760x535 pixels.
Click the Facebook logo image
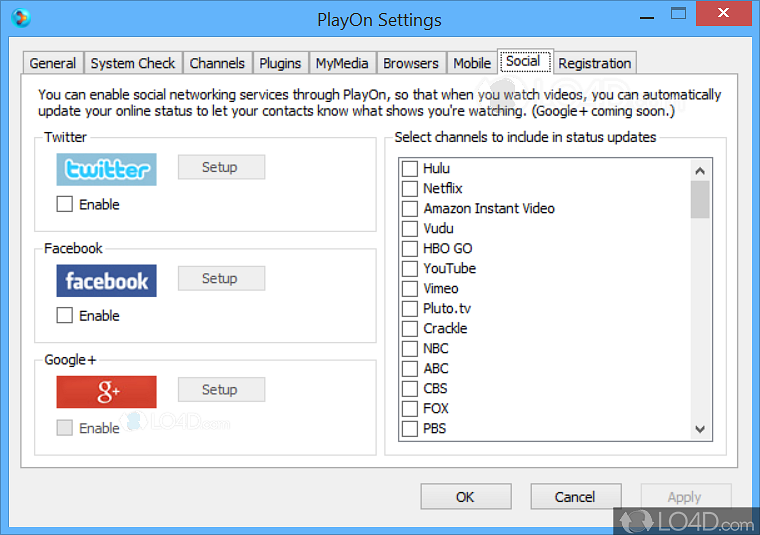[x=107, y=281]
